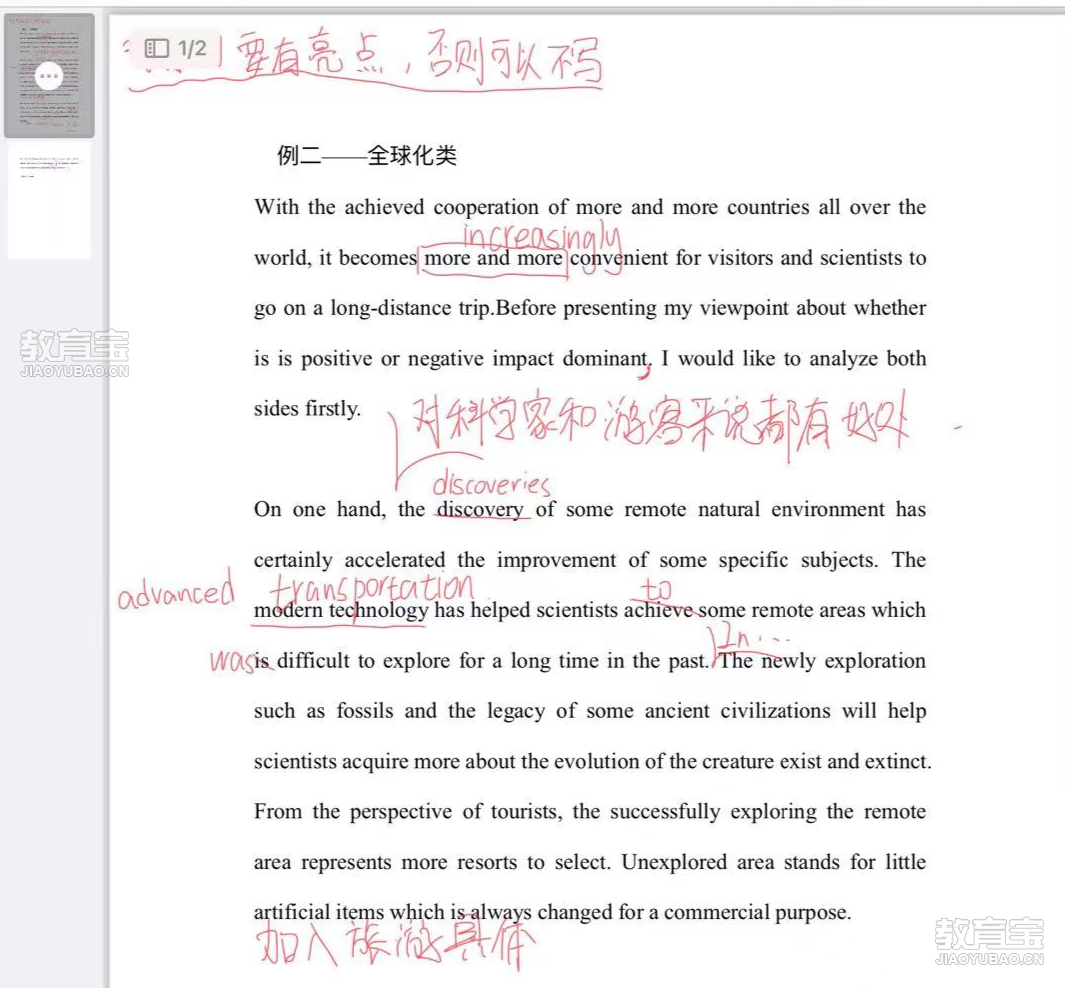Click the handwritten note "加入旅游具体"
This screenshot has height=988, width=1065.
(x=395, y=944)
